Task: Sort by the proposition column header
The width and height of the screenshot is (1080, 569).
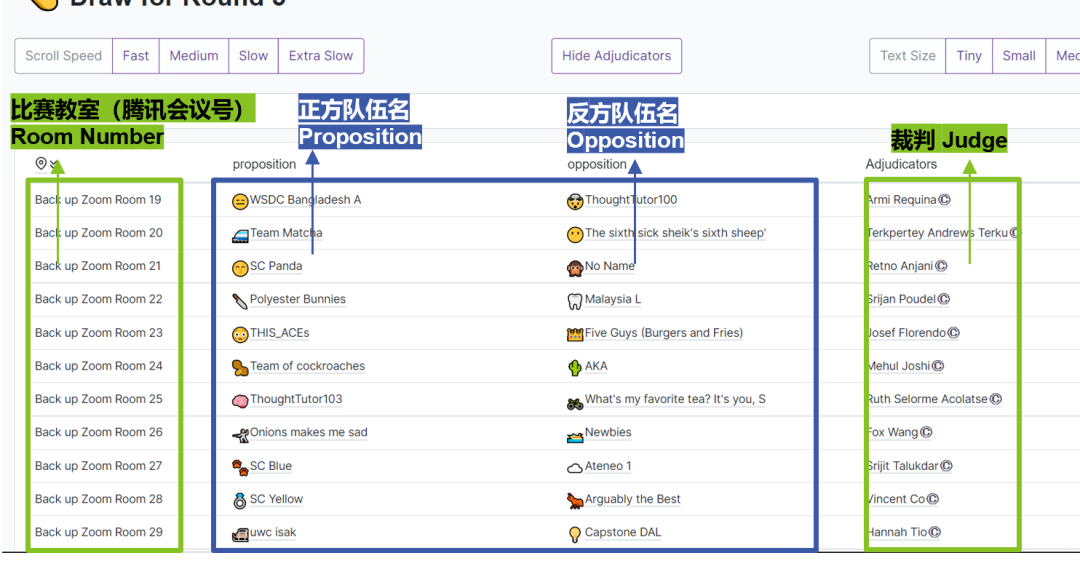Action: click(x=264, y=164)
